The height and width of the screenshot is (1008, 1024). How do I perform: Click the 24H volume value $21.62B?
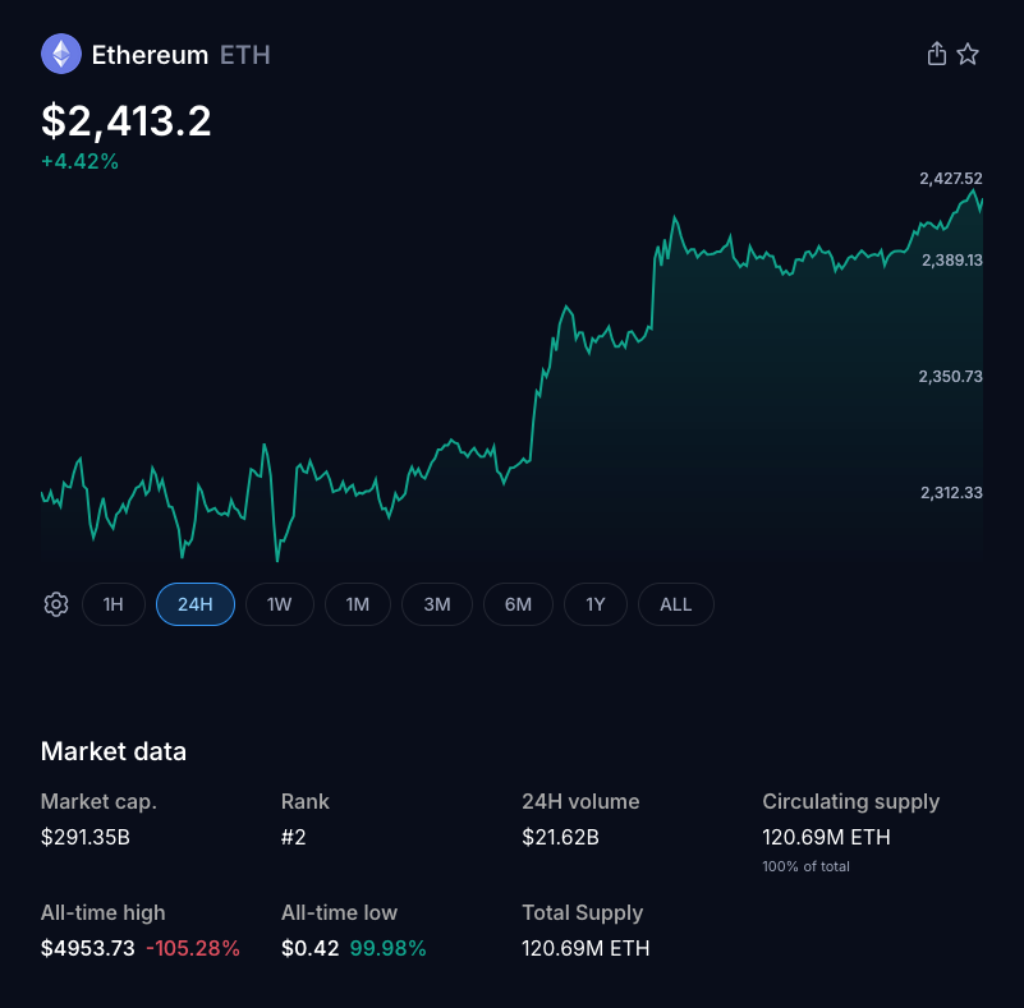560,837
